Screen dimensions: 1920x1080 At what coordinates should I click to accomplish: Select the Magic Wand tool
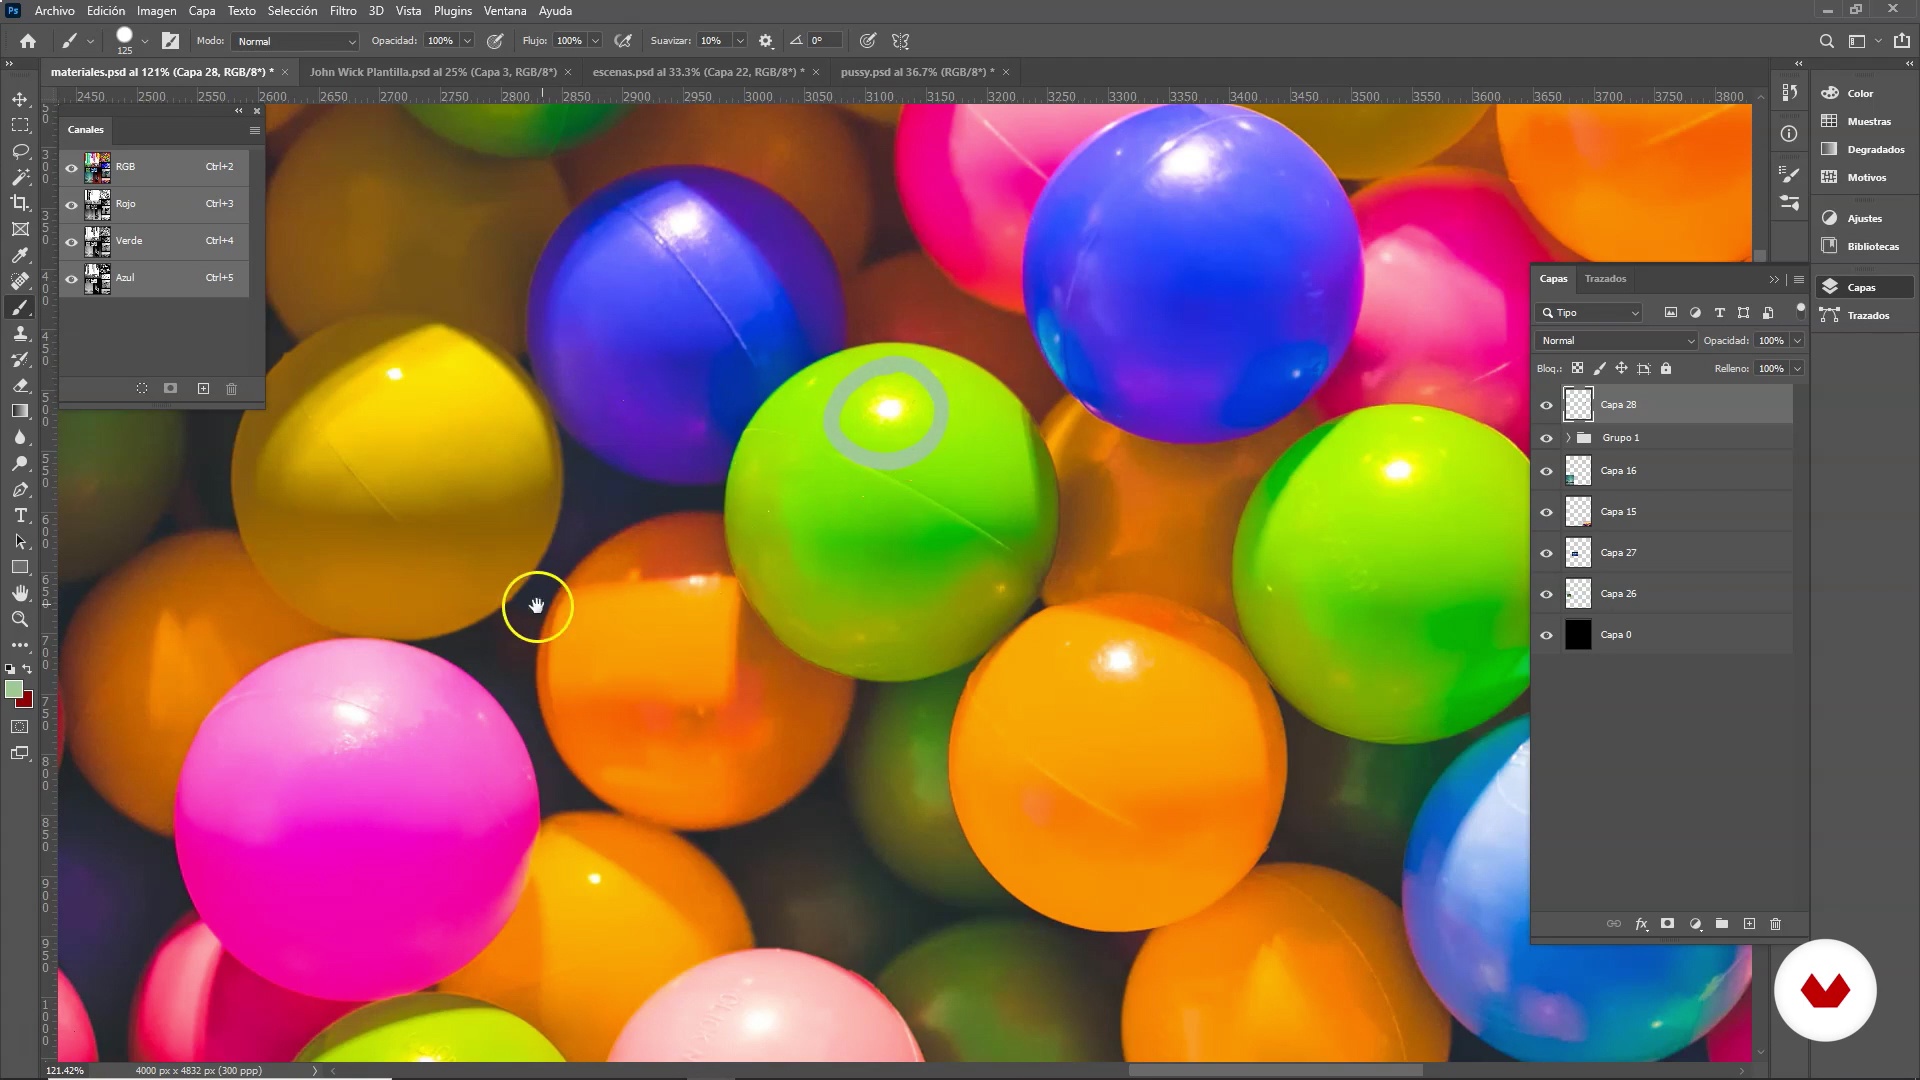click(x=20, y=177)
